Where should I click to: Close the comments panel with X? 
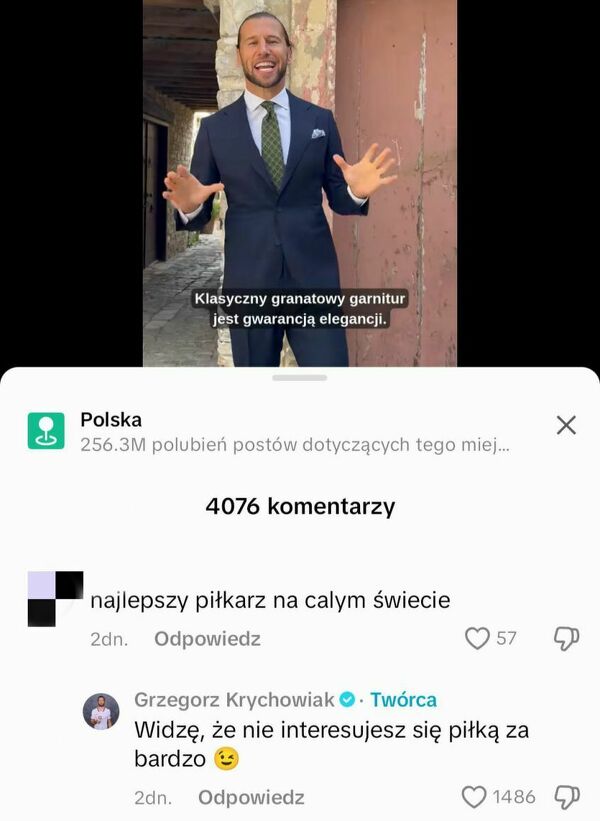coord(566,425)
